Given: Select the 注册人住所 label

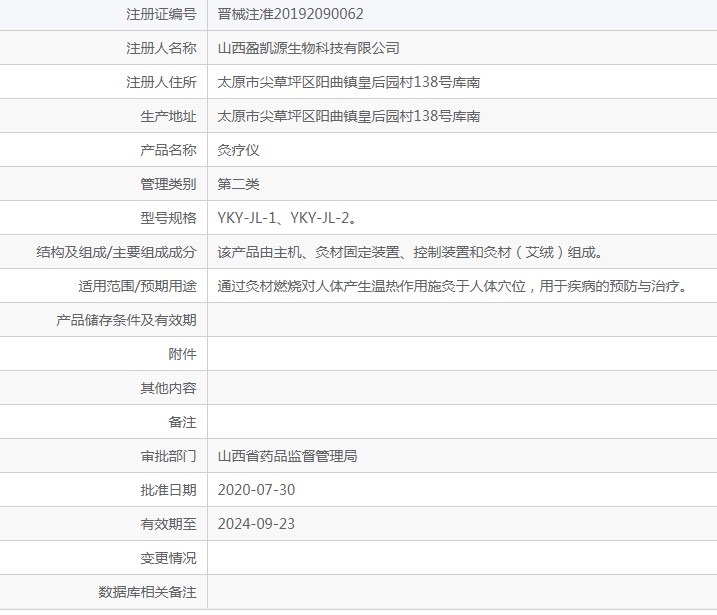Looking at the screenshot, I should tap(161, 82).
